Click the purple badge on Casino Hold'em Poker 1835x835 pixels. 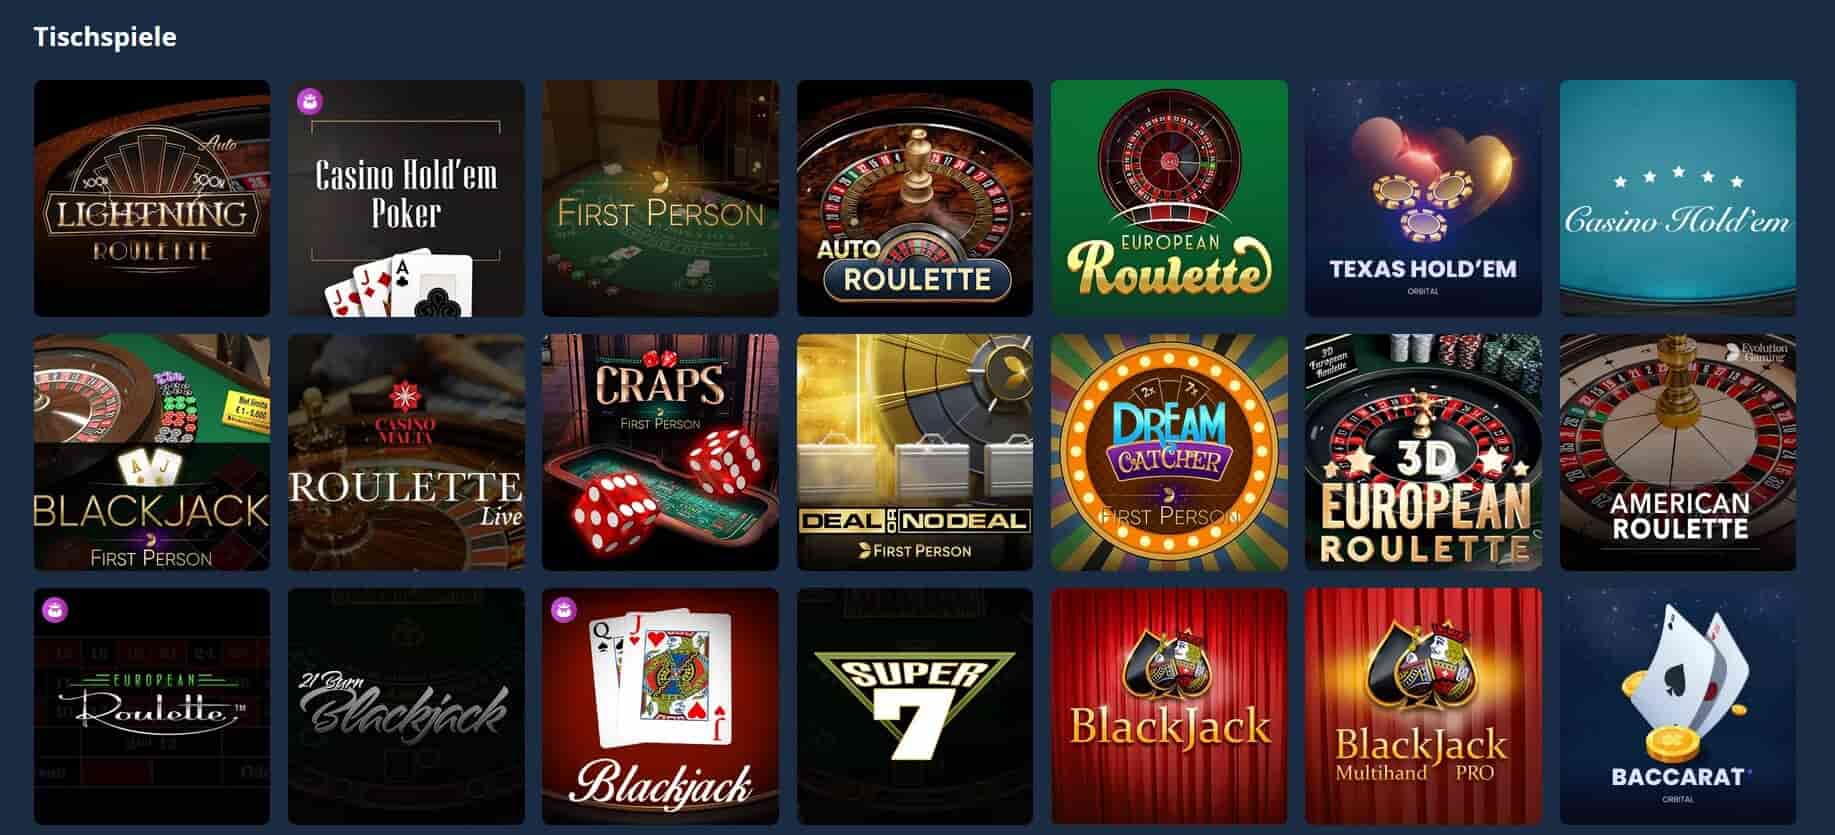pyautogui.click(x=310, y=101)
